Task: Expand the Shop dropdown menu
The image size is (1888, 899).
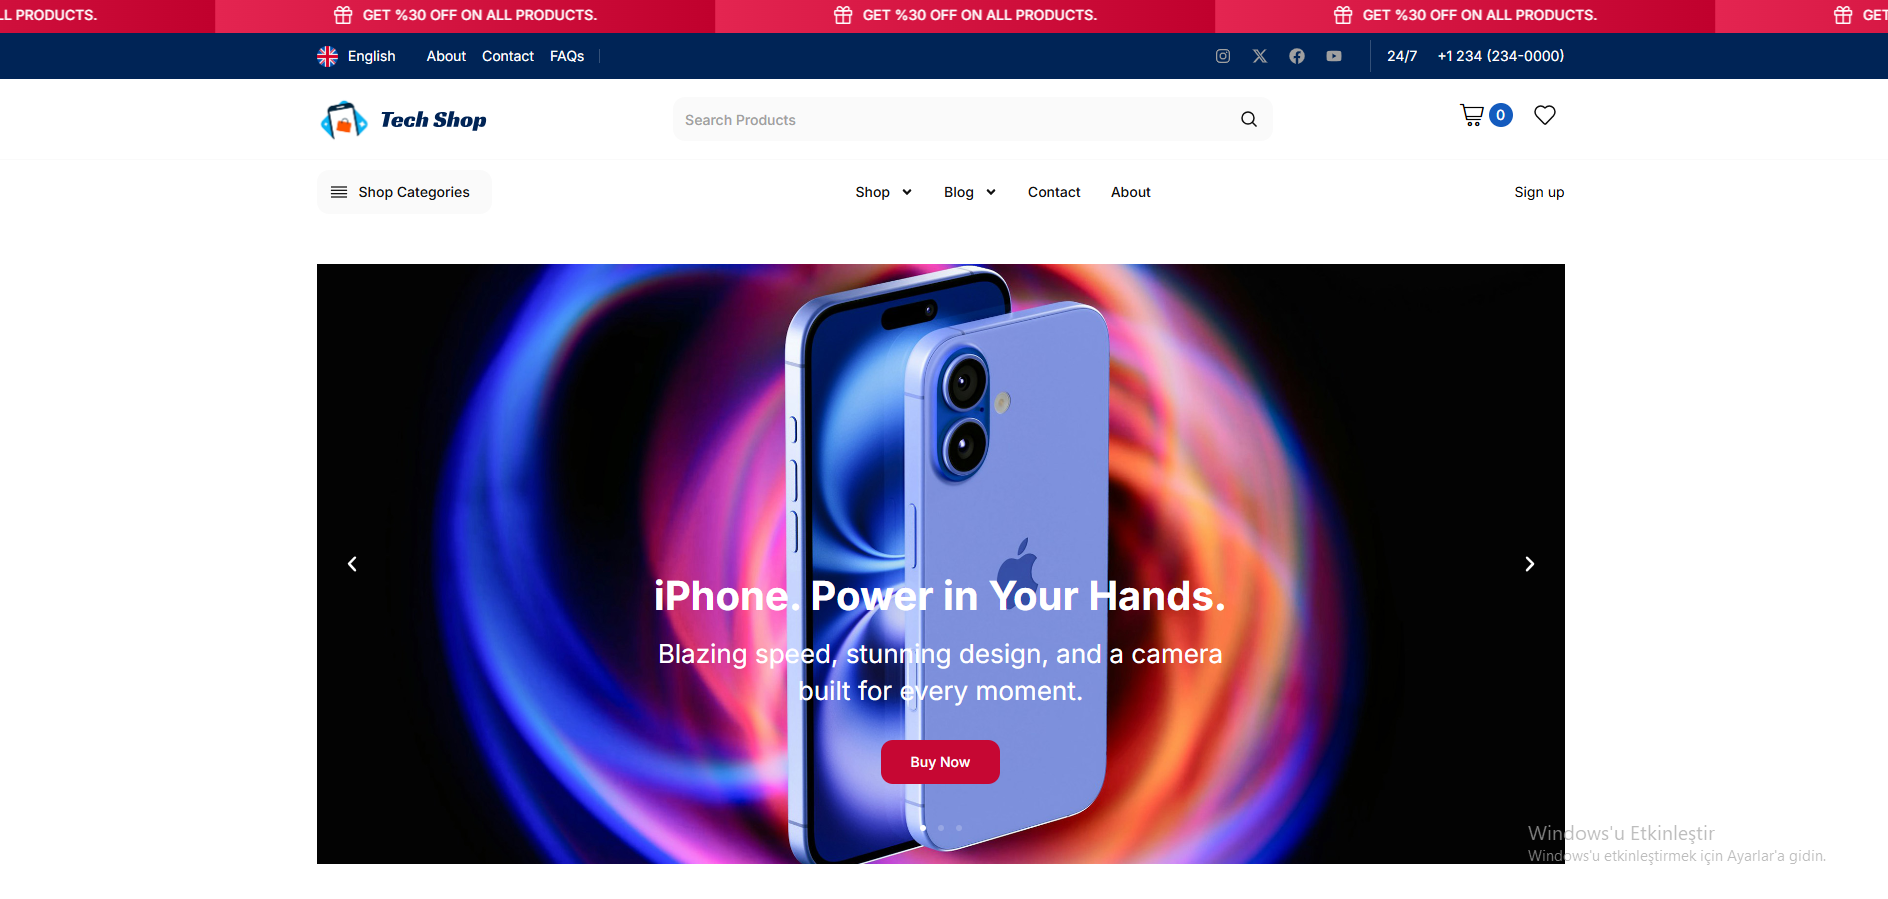Action: tap(883, 192)
